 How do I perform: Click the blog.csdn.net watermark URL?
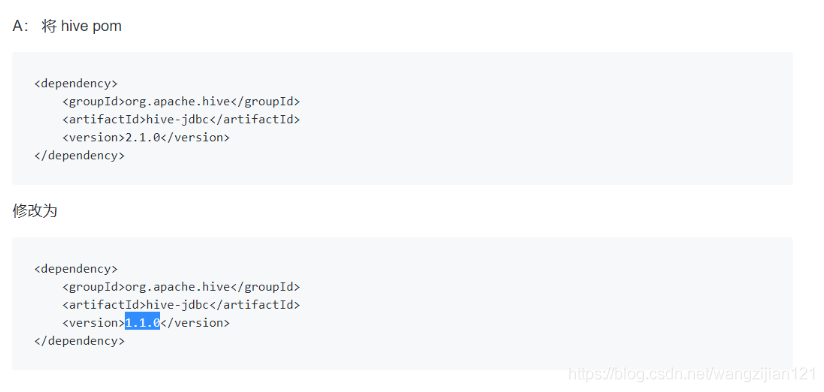[x=693, y=374]
